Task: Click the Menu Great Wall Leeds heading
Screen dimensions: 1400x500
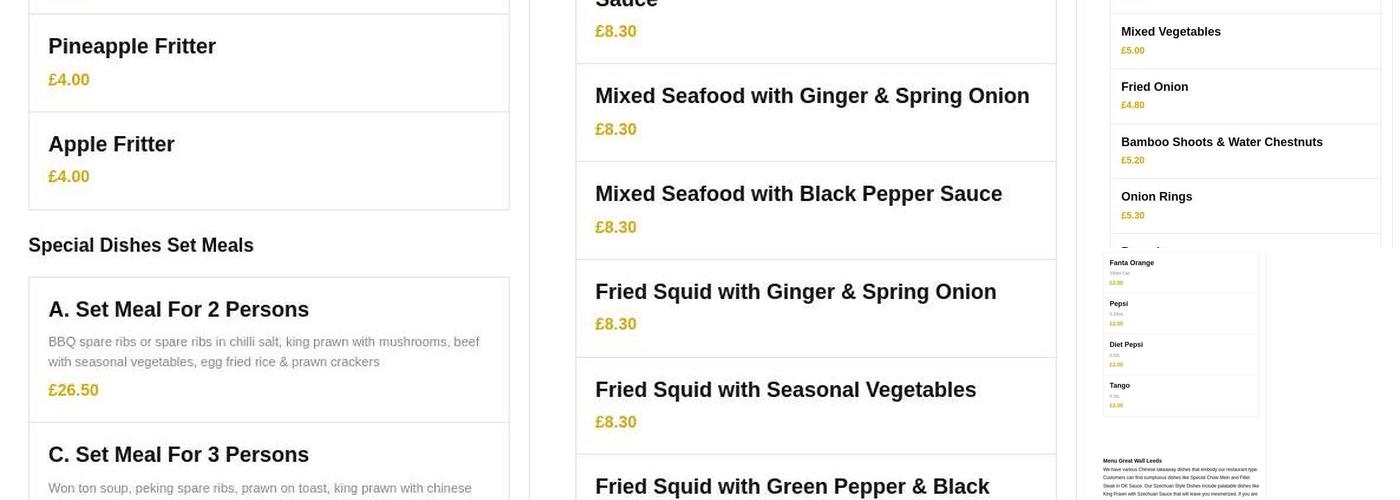Action: coord(1132,461)
